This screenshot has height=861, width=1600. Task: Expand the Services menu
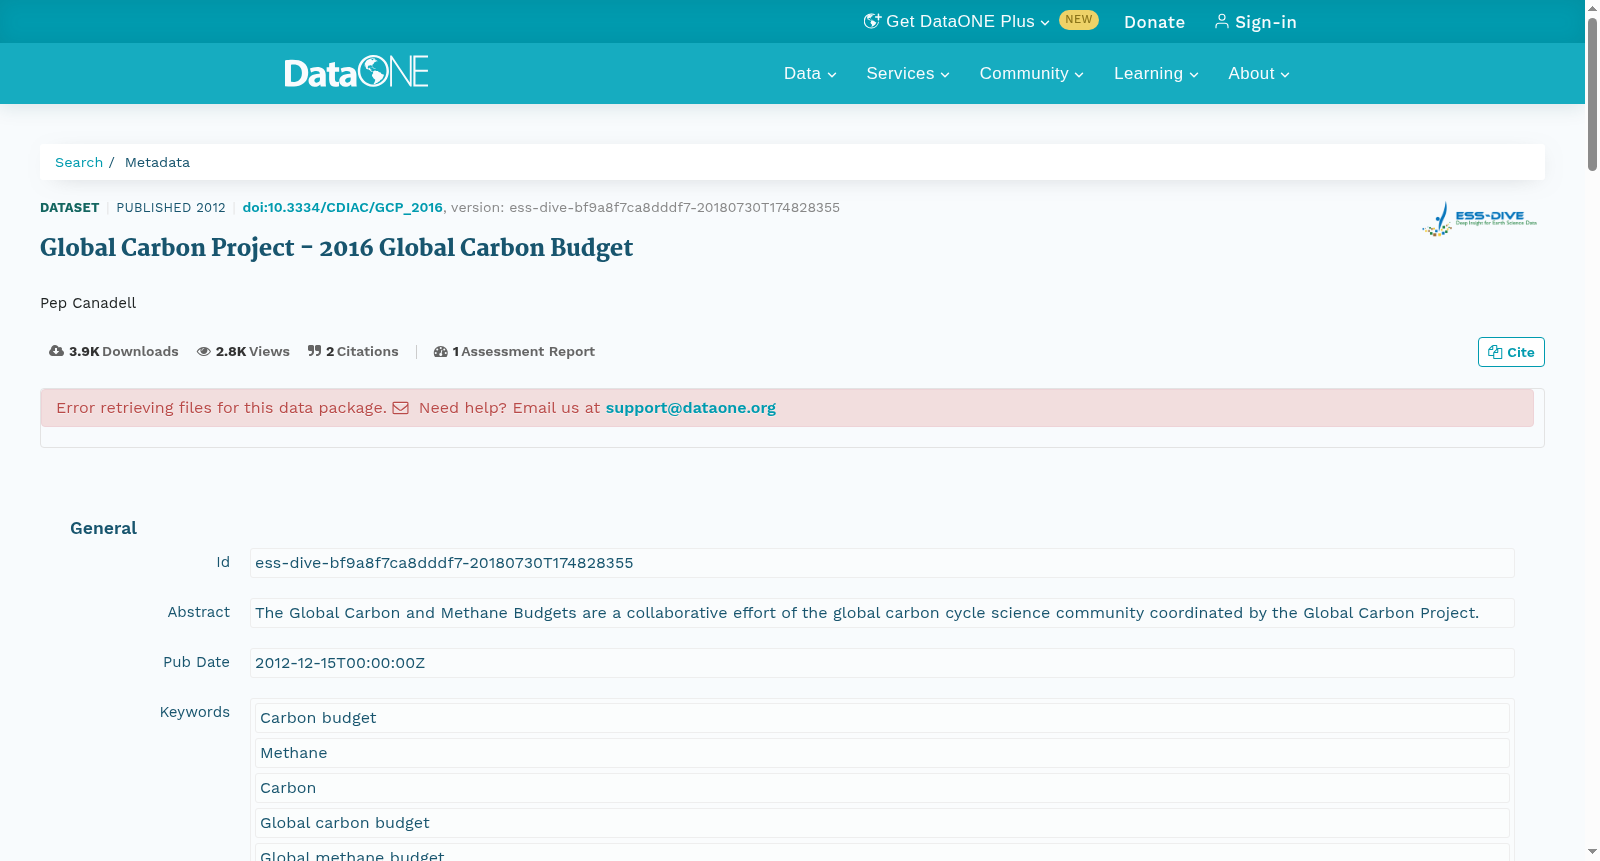908,73
